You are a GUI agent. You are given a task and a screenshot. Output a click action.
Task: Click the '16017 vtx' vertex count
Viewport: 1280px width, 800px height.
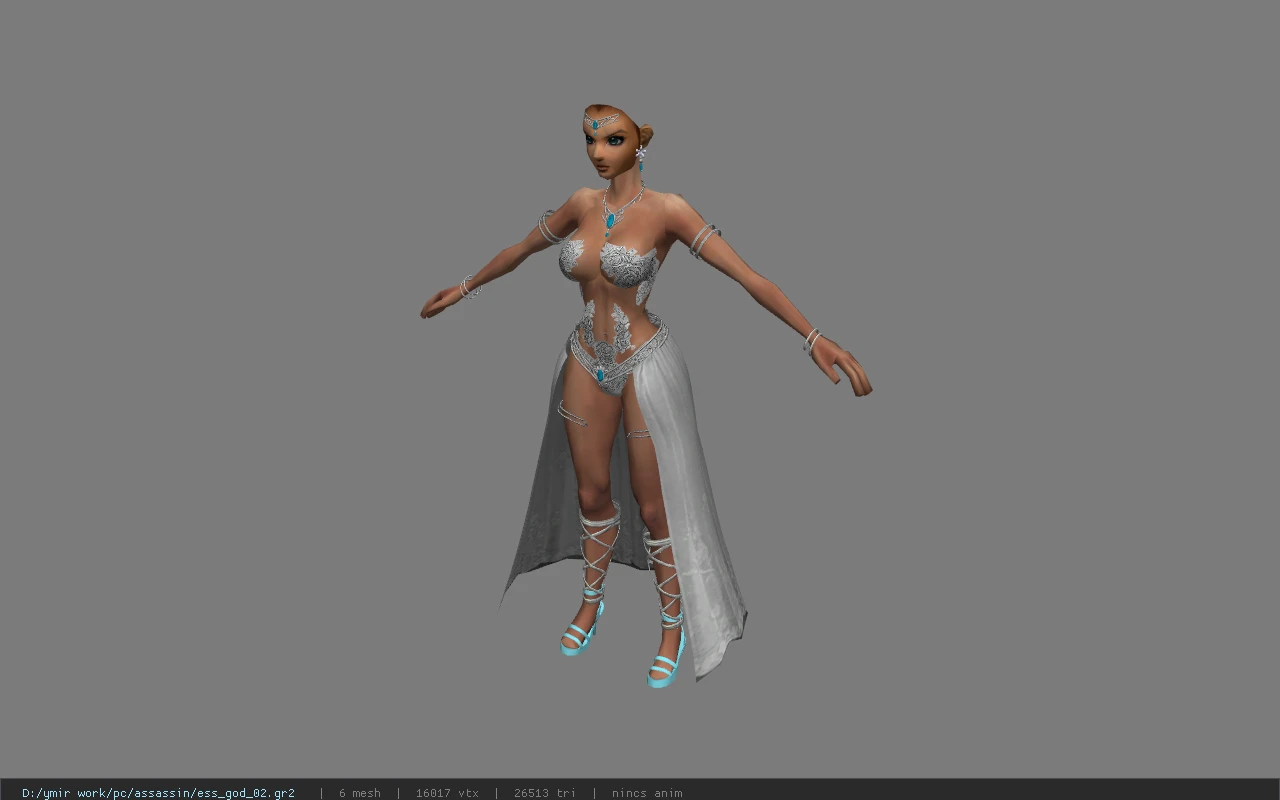447,793
